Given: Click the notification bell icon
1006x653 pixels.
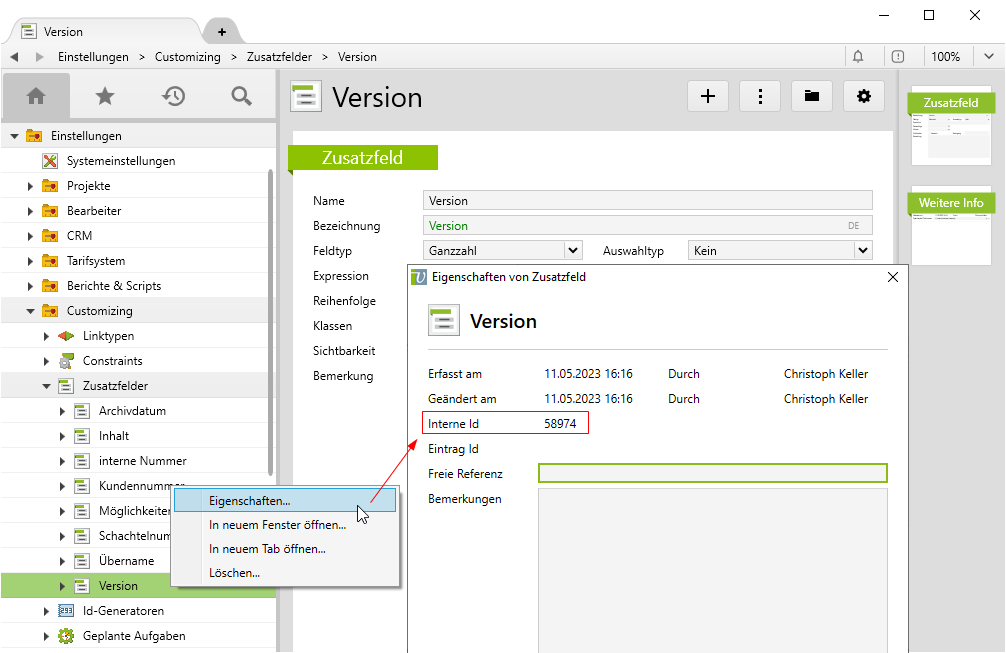Looking at the screenshot, I should coord(858,57).
